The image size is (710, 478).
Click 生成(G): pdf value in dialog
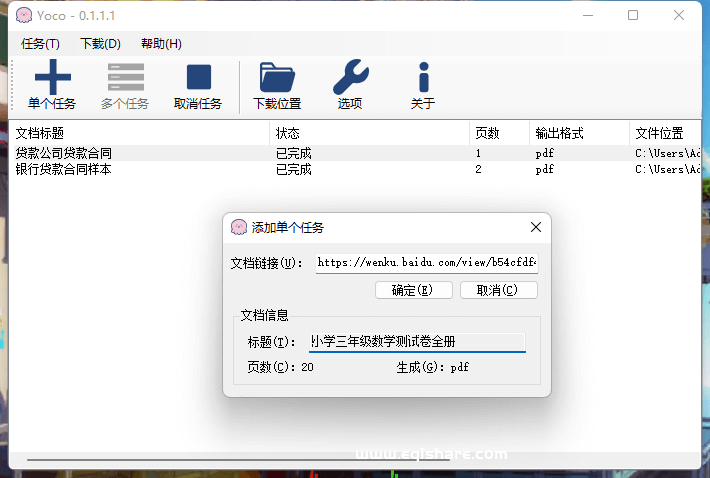coord(460,367)
